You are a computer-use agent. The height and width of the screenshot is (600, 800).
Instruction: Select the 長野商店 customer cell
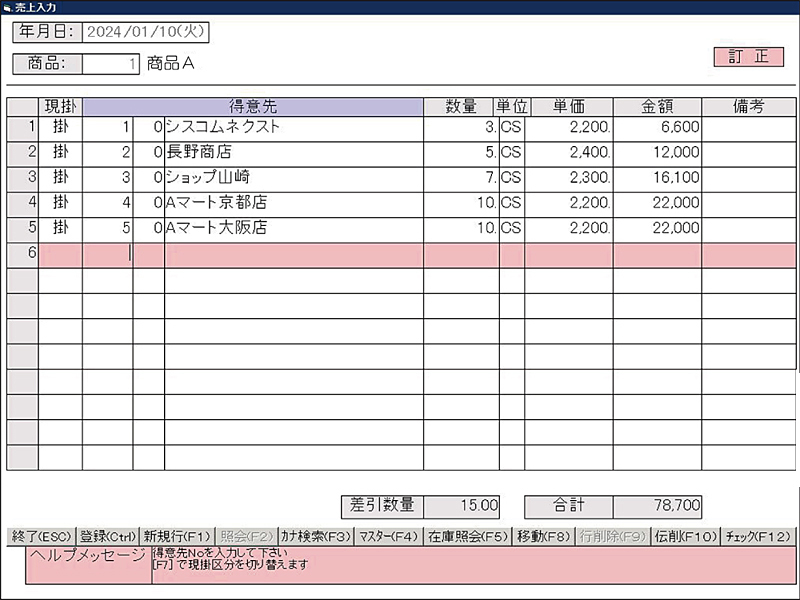tap(293, 153)
